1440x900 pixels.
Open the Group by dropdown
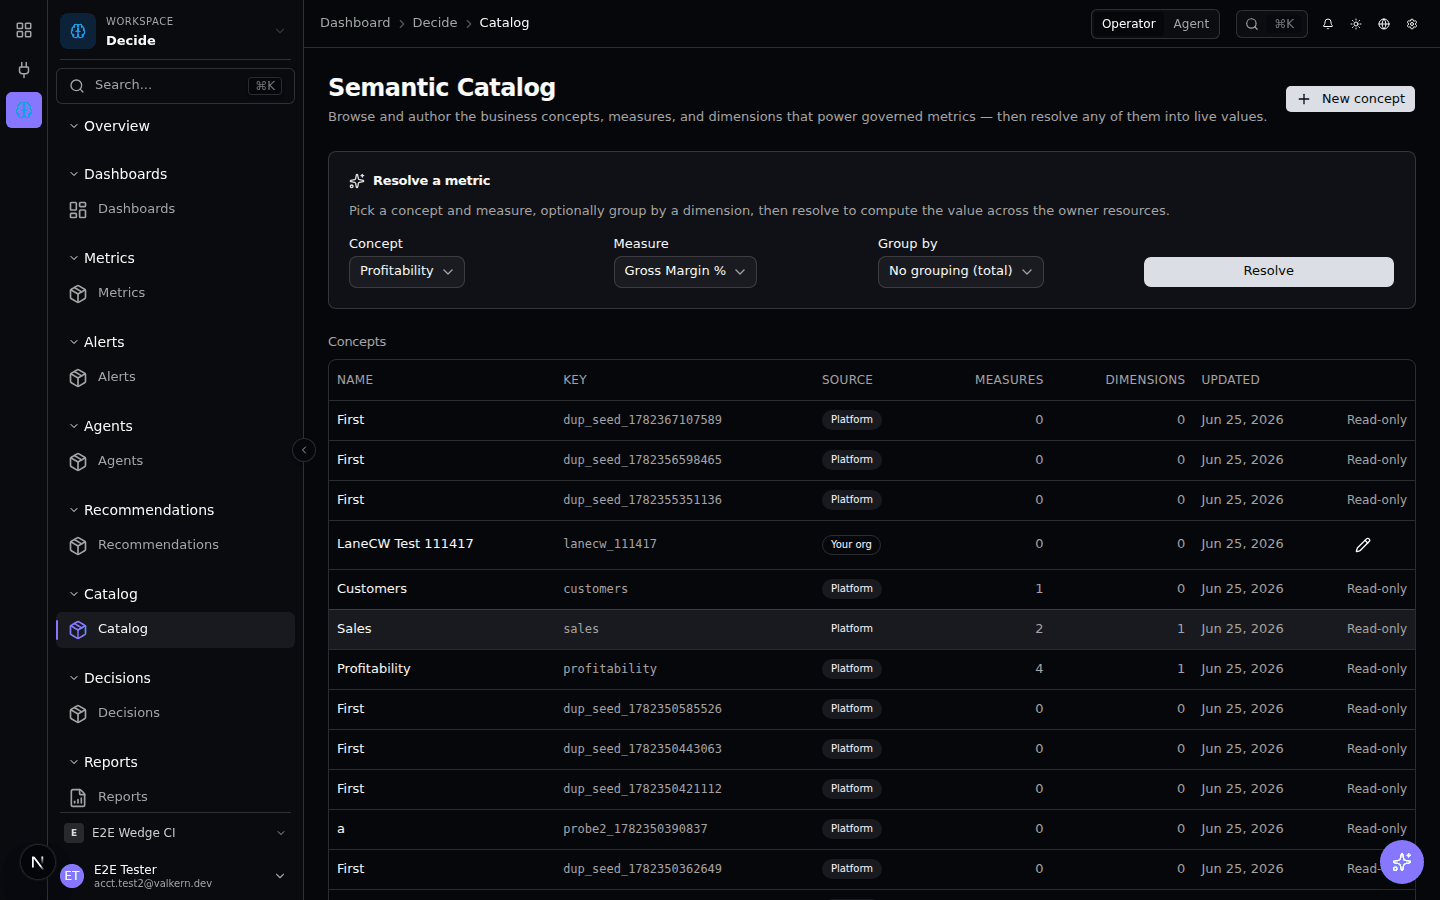tap(961, 272)
